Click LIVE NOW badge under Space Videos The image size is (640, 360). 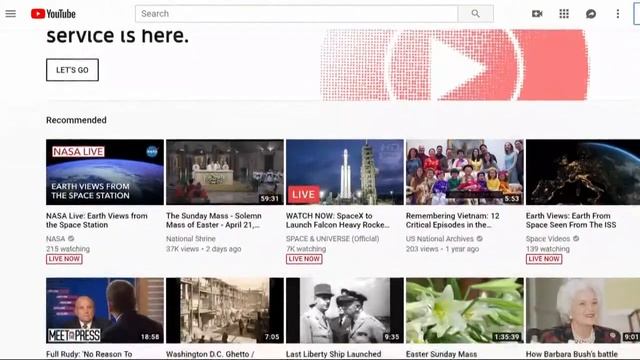tap(544, 259)
